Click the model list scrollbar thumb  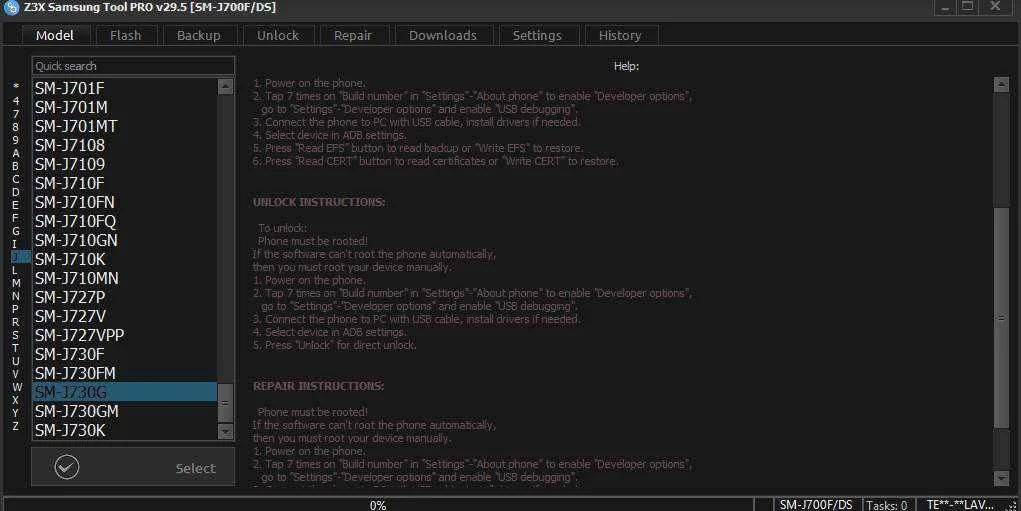(225, 402)
